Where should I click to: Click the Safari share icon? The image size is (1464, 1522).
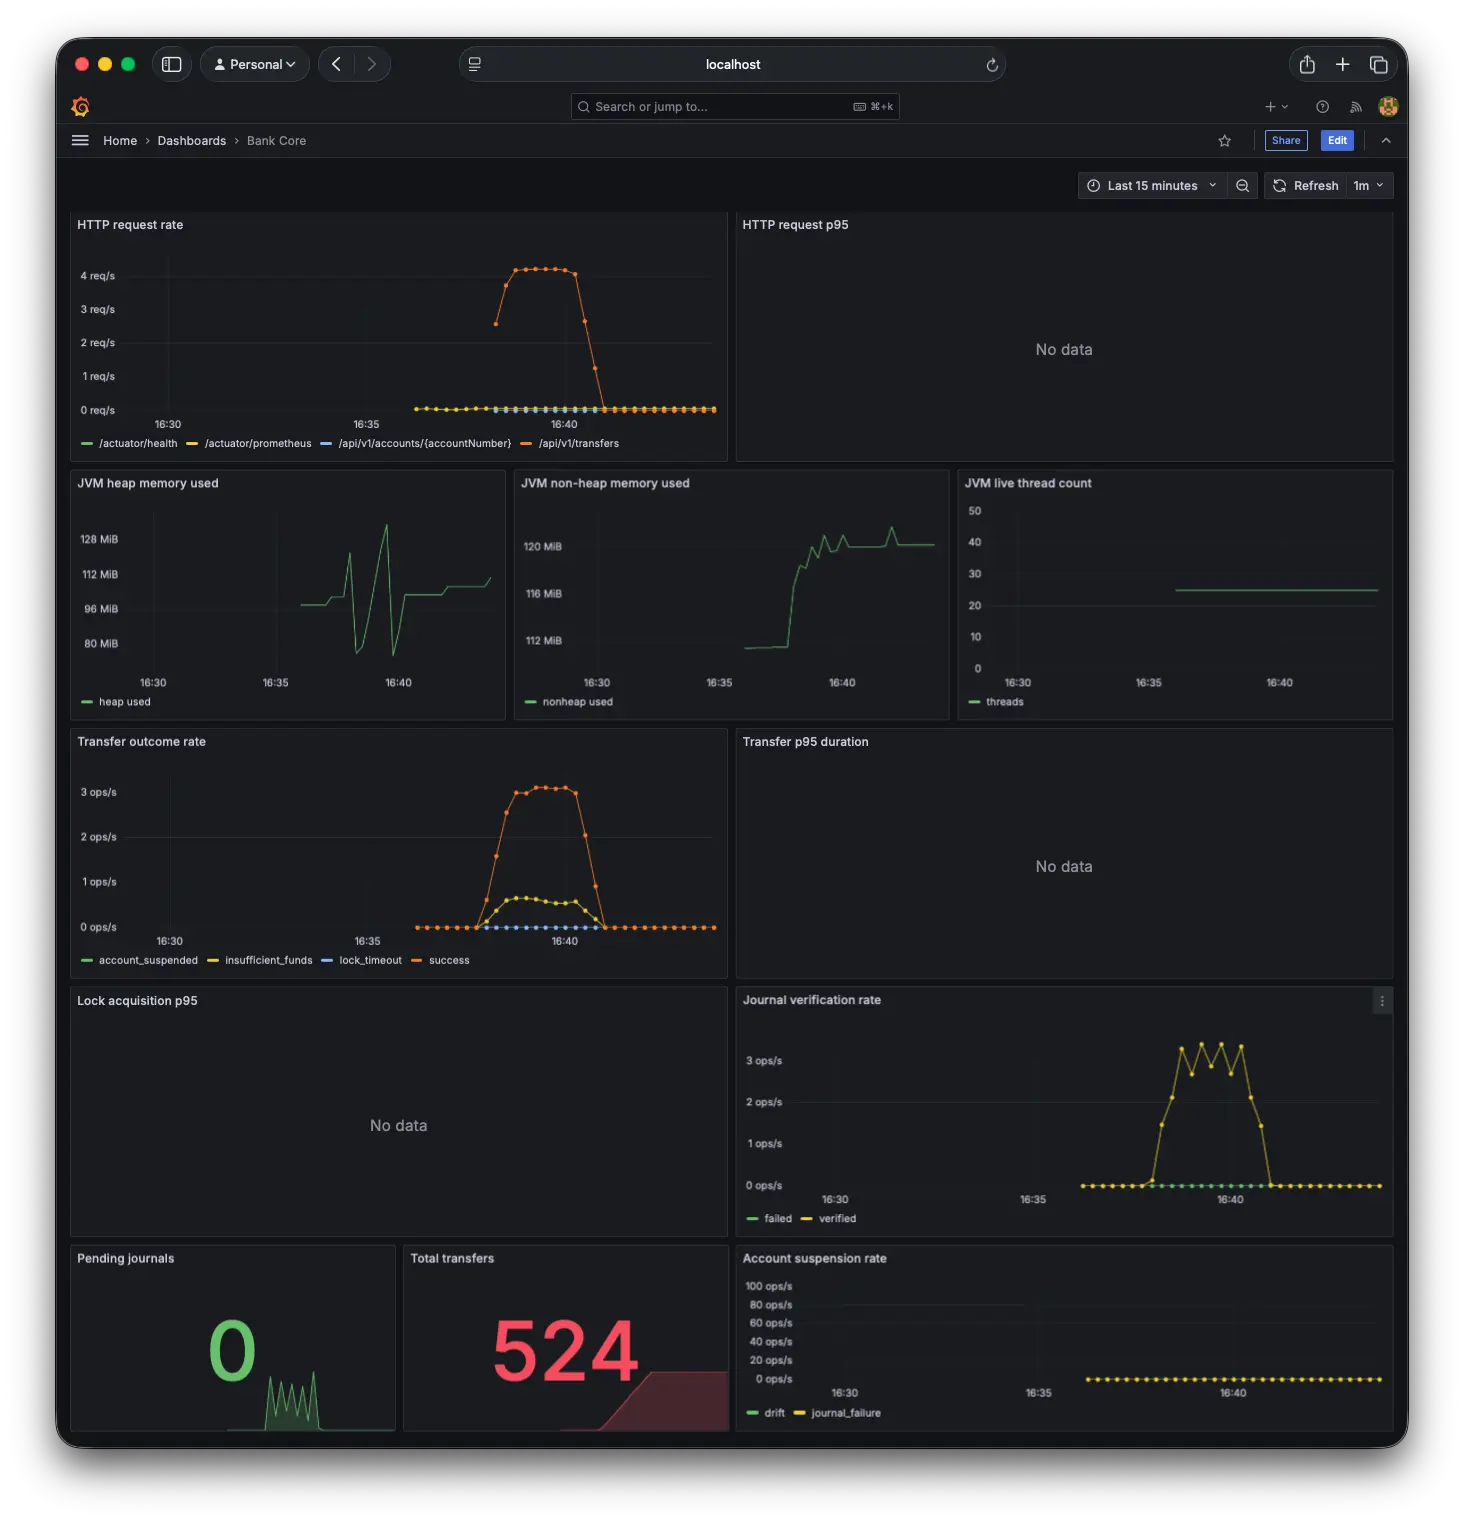pyautogui.click(x=1306, y=64)
